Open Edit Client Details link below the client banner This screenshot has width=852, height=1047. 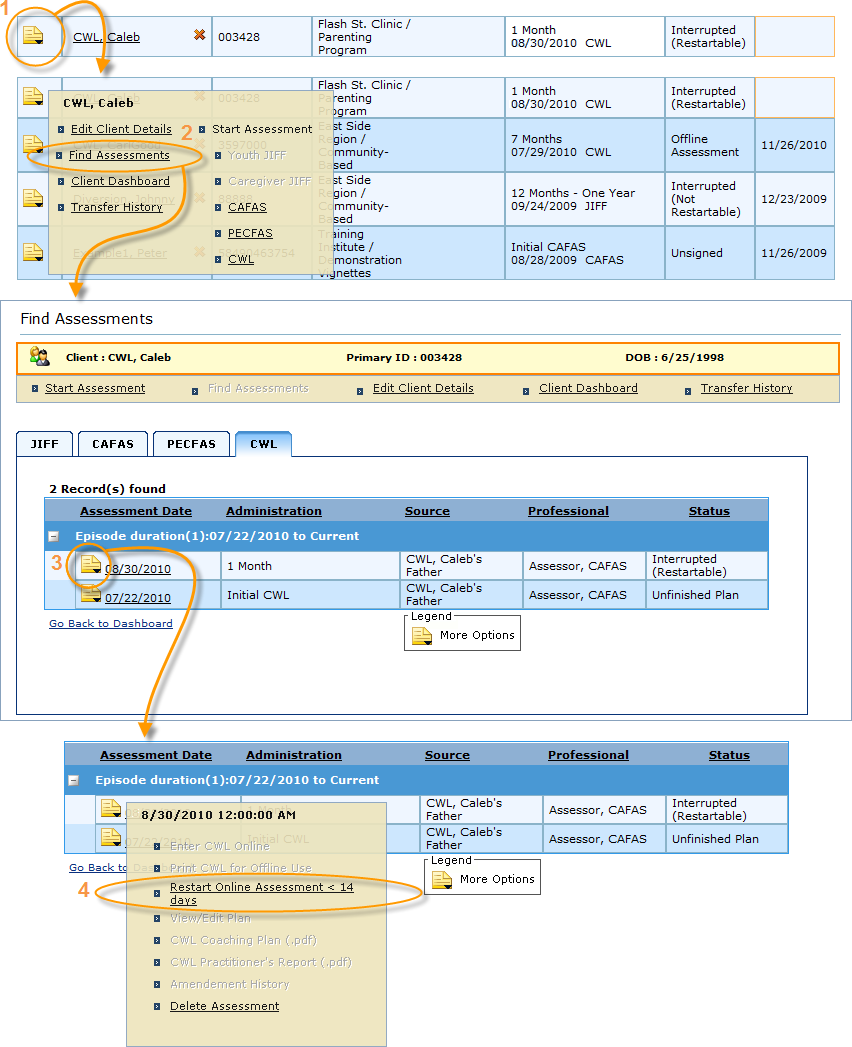[x=423, y=388]
